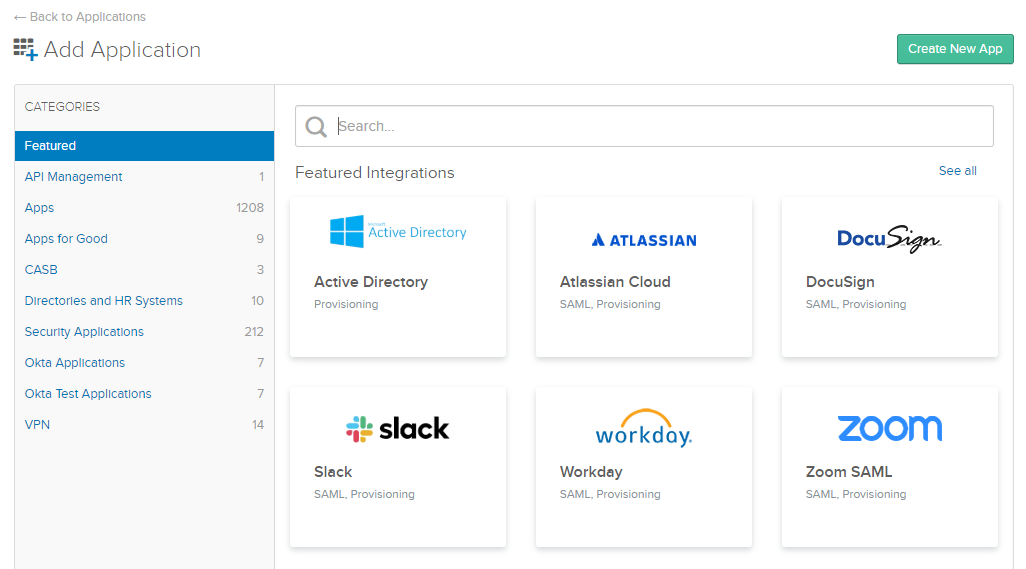1026x569 pixels.
Task: Select the VPN category
Action: click(x=37, y=425)
